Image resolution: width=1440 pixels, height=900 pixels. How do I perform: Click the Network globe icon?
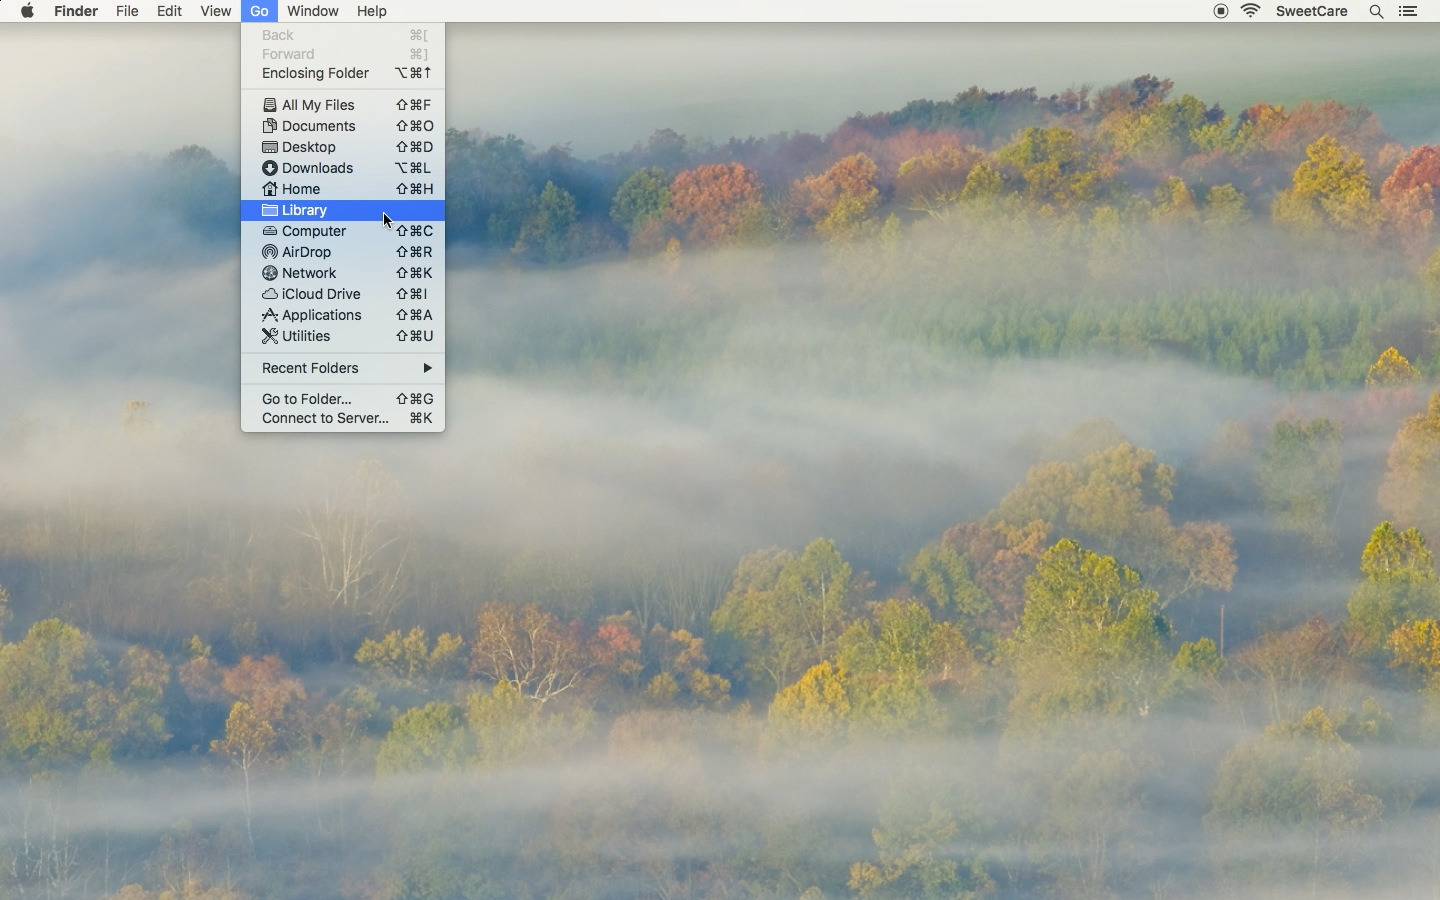(269, 273)
